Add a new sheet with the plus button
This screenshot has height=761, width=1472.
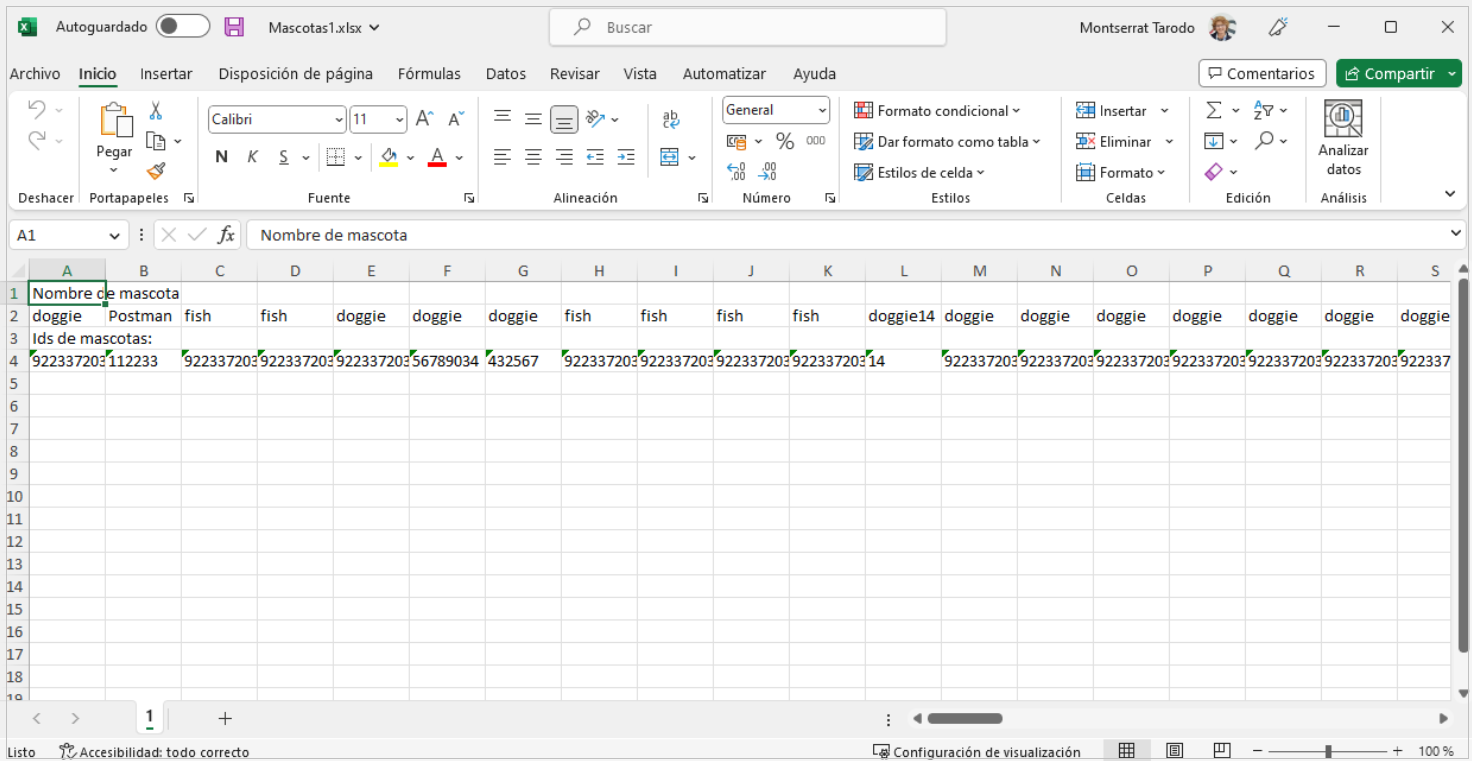pos(224,718)
